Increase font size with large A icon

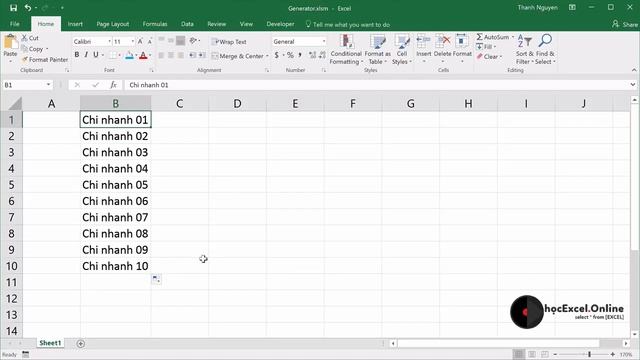click(140, 42)
